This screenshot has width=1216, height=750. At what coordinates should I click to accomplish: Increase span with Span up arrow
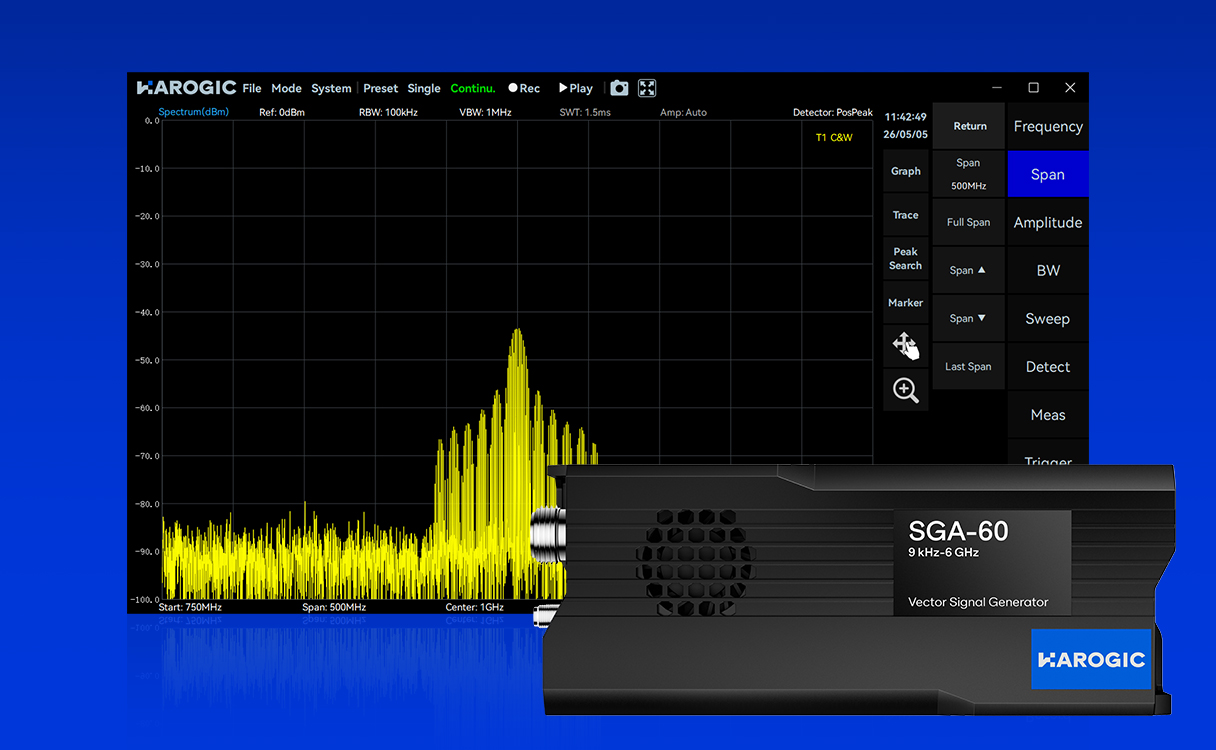[x=969, y=270]
